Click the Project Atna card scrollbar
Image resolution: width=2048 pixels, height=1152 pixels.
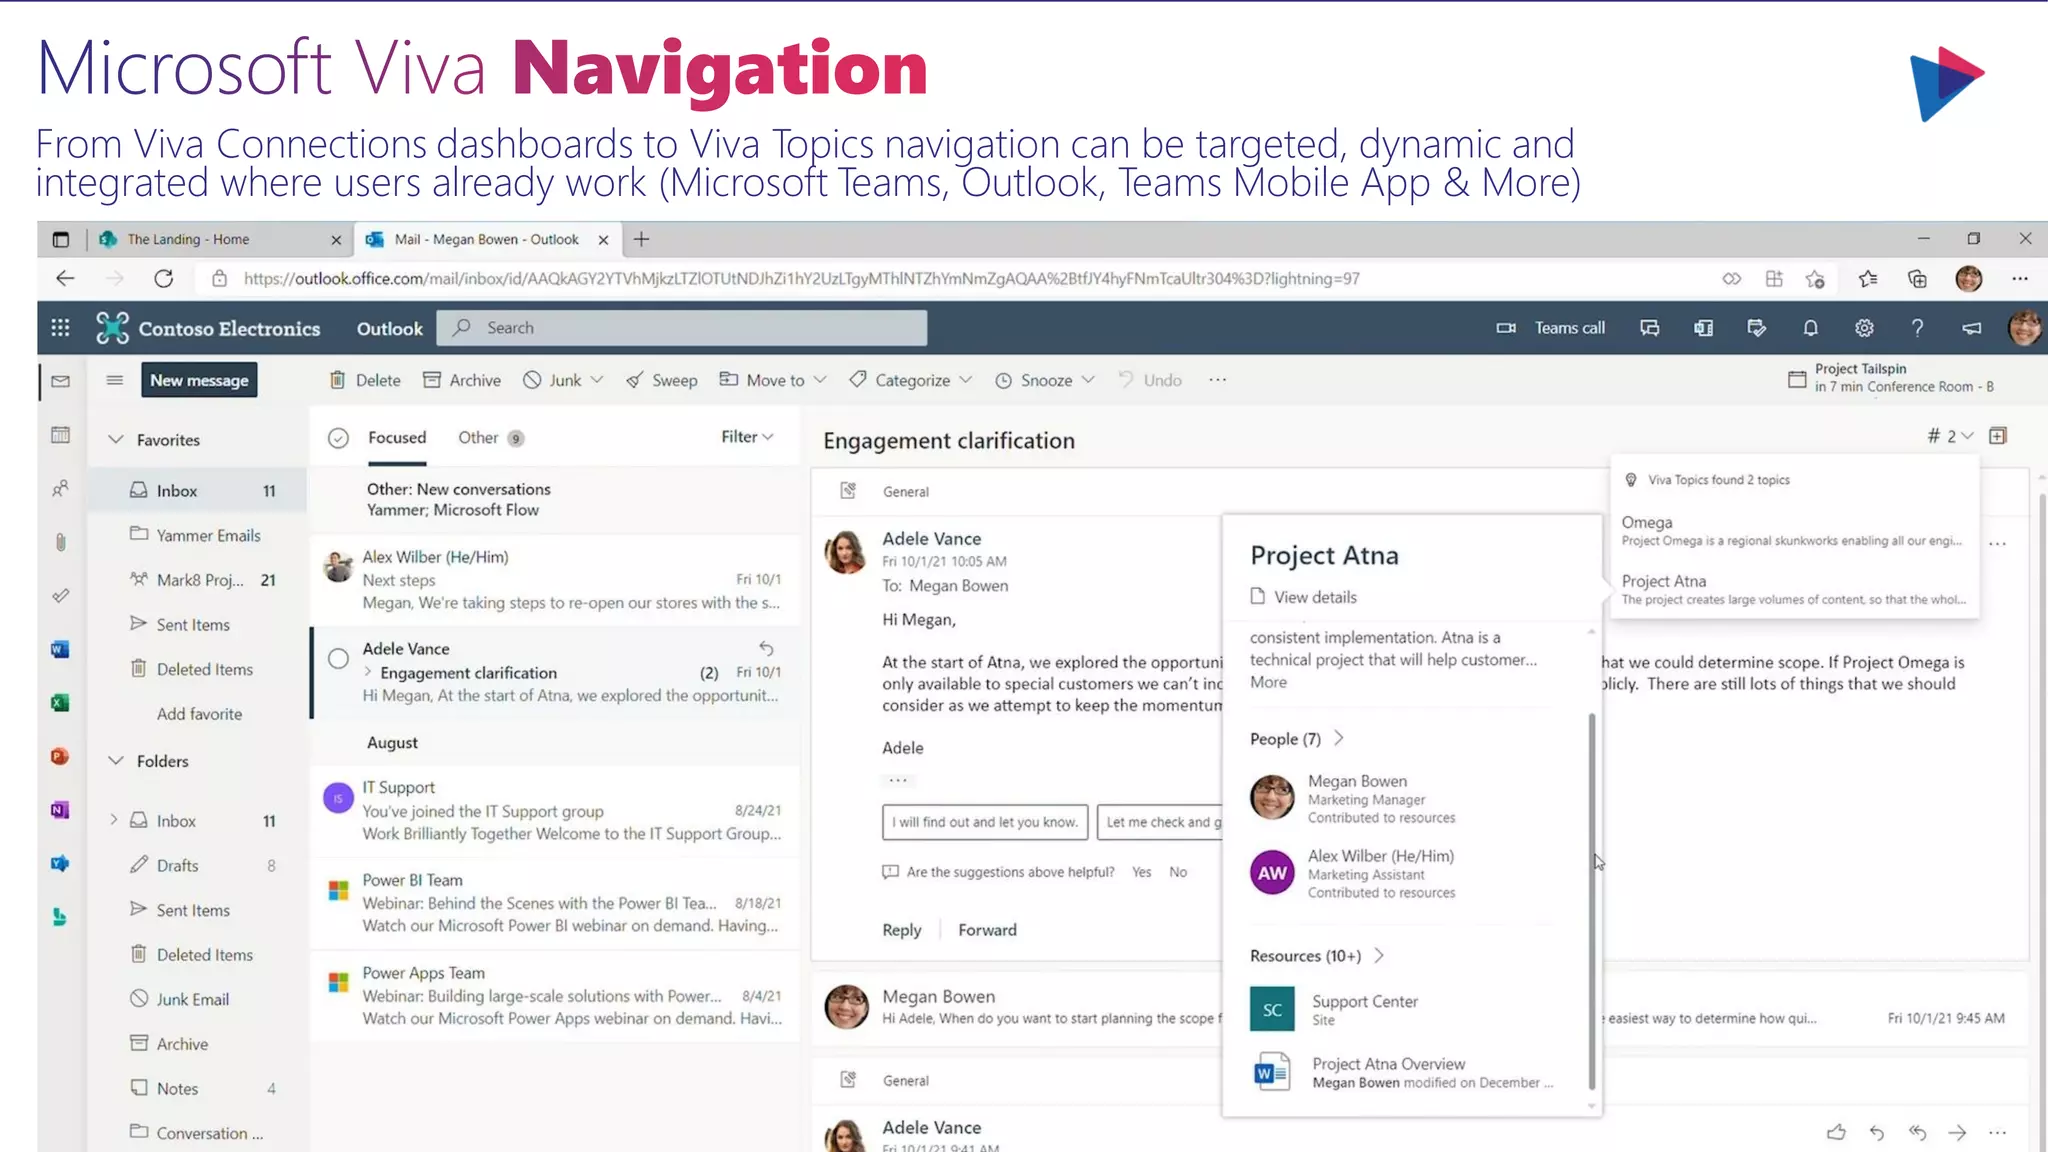click(1591, 902)
